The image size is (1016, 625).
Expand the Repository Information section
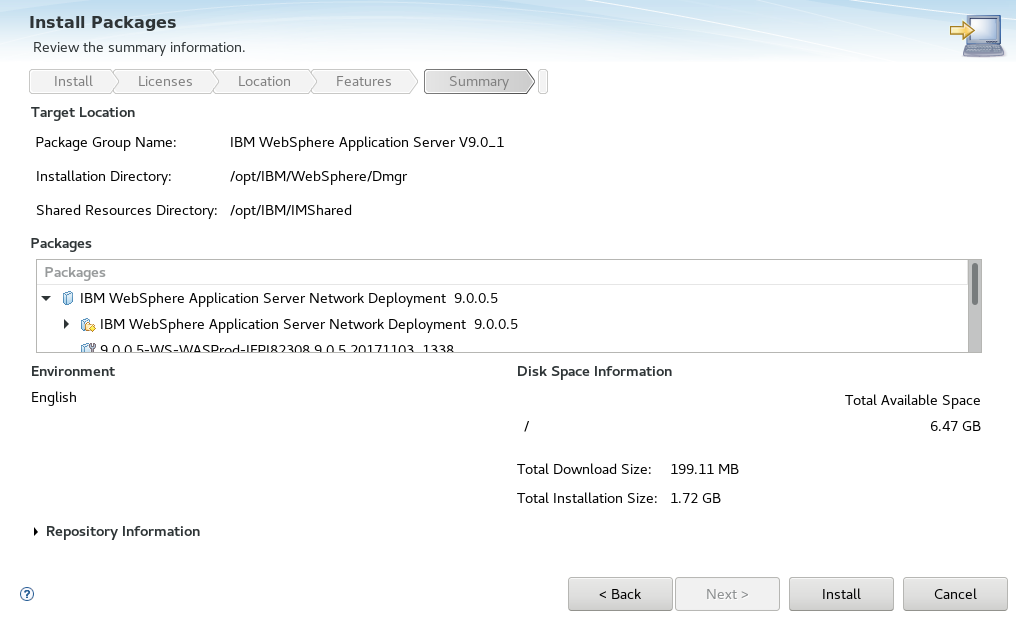pyautogui.click(x=36, y=532)
